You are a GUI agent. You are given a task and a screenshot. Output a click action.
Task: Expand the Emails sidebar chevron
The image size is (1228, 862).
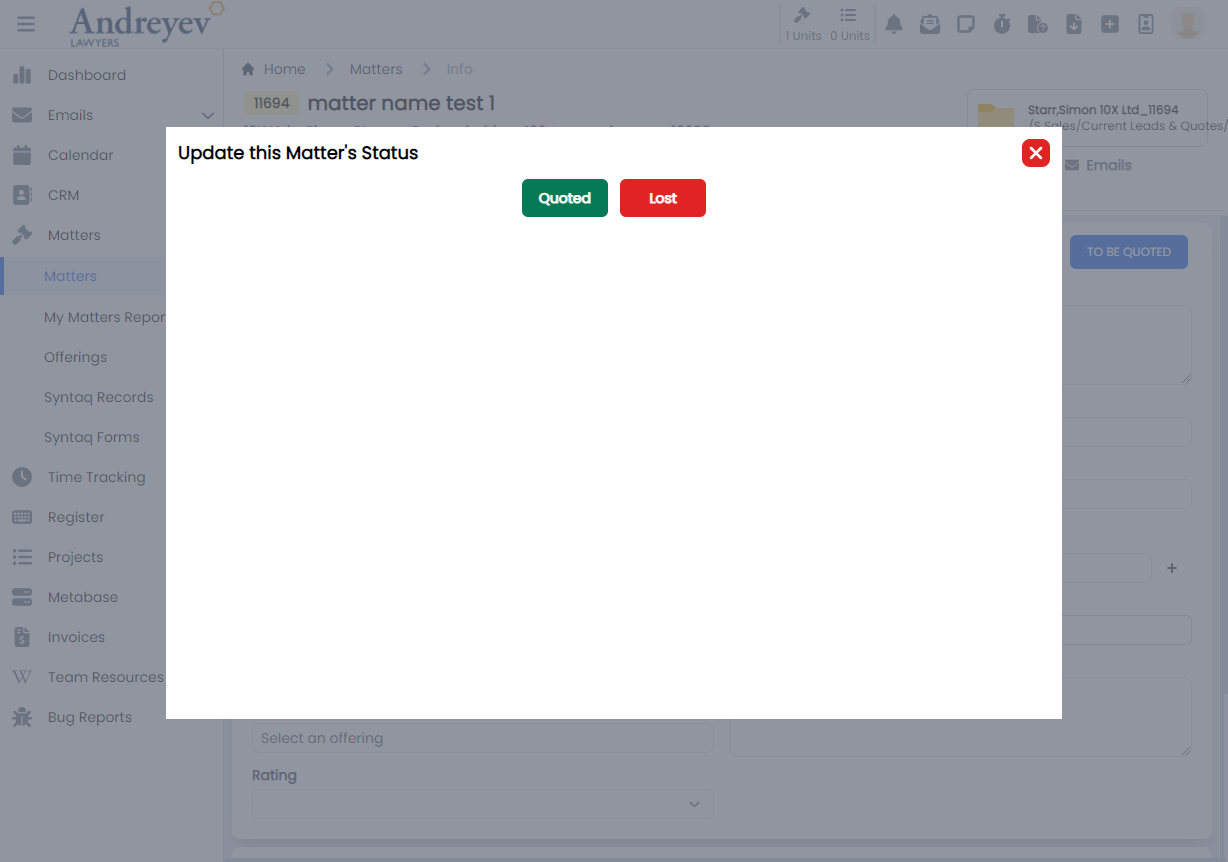click(208, 115)
